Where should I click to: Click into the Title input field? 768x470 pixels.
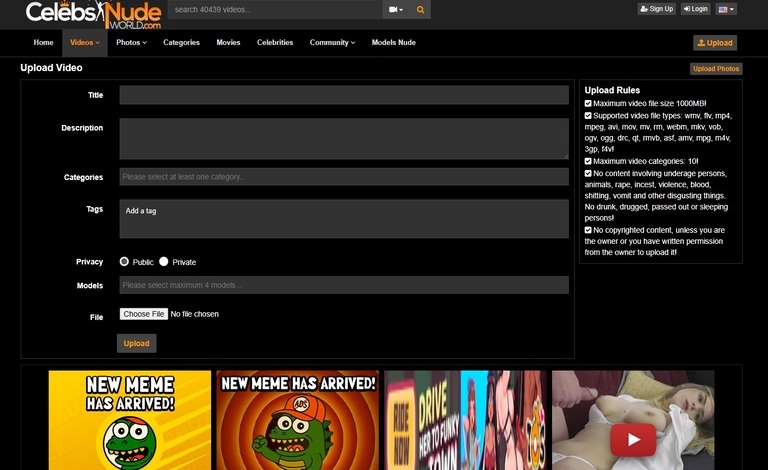(x=343, y=95)
